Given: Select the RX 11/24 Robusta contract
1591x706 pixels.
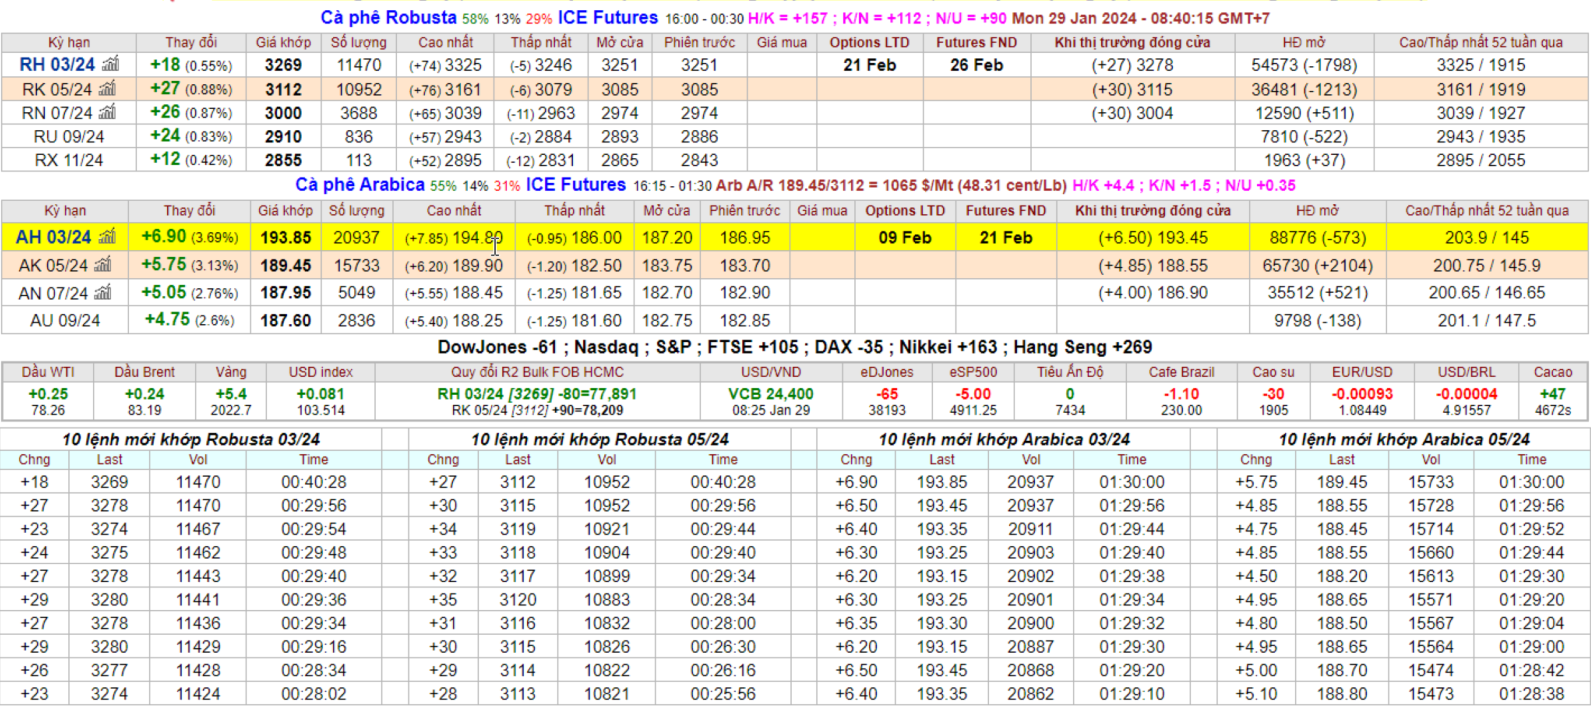Looking at the screenshot, I should click(x=68, y=160).
